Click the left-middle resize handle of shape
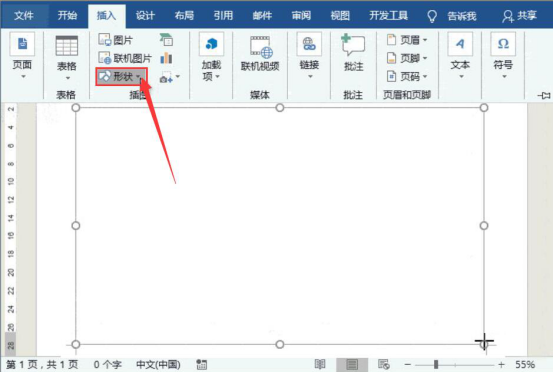554x372 pixels. click(76, 226)
